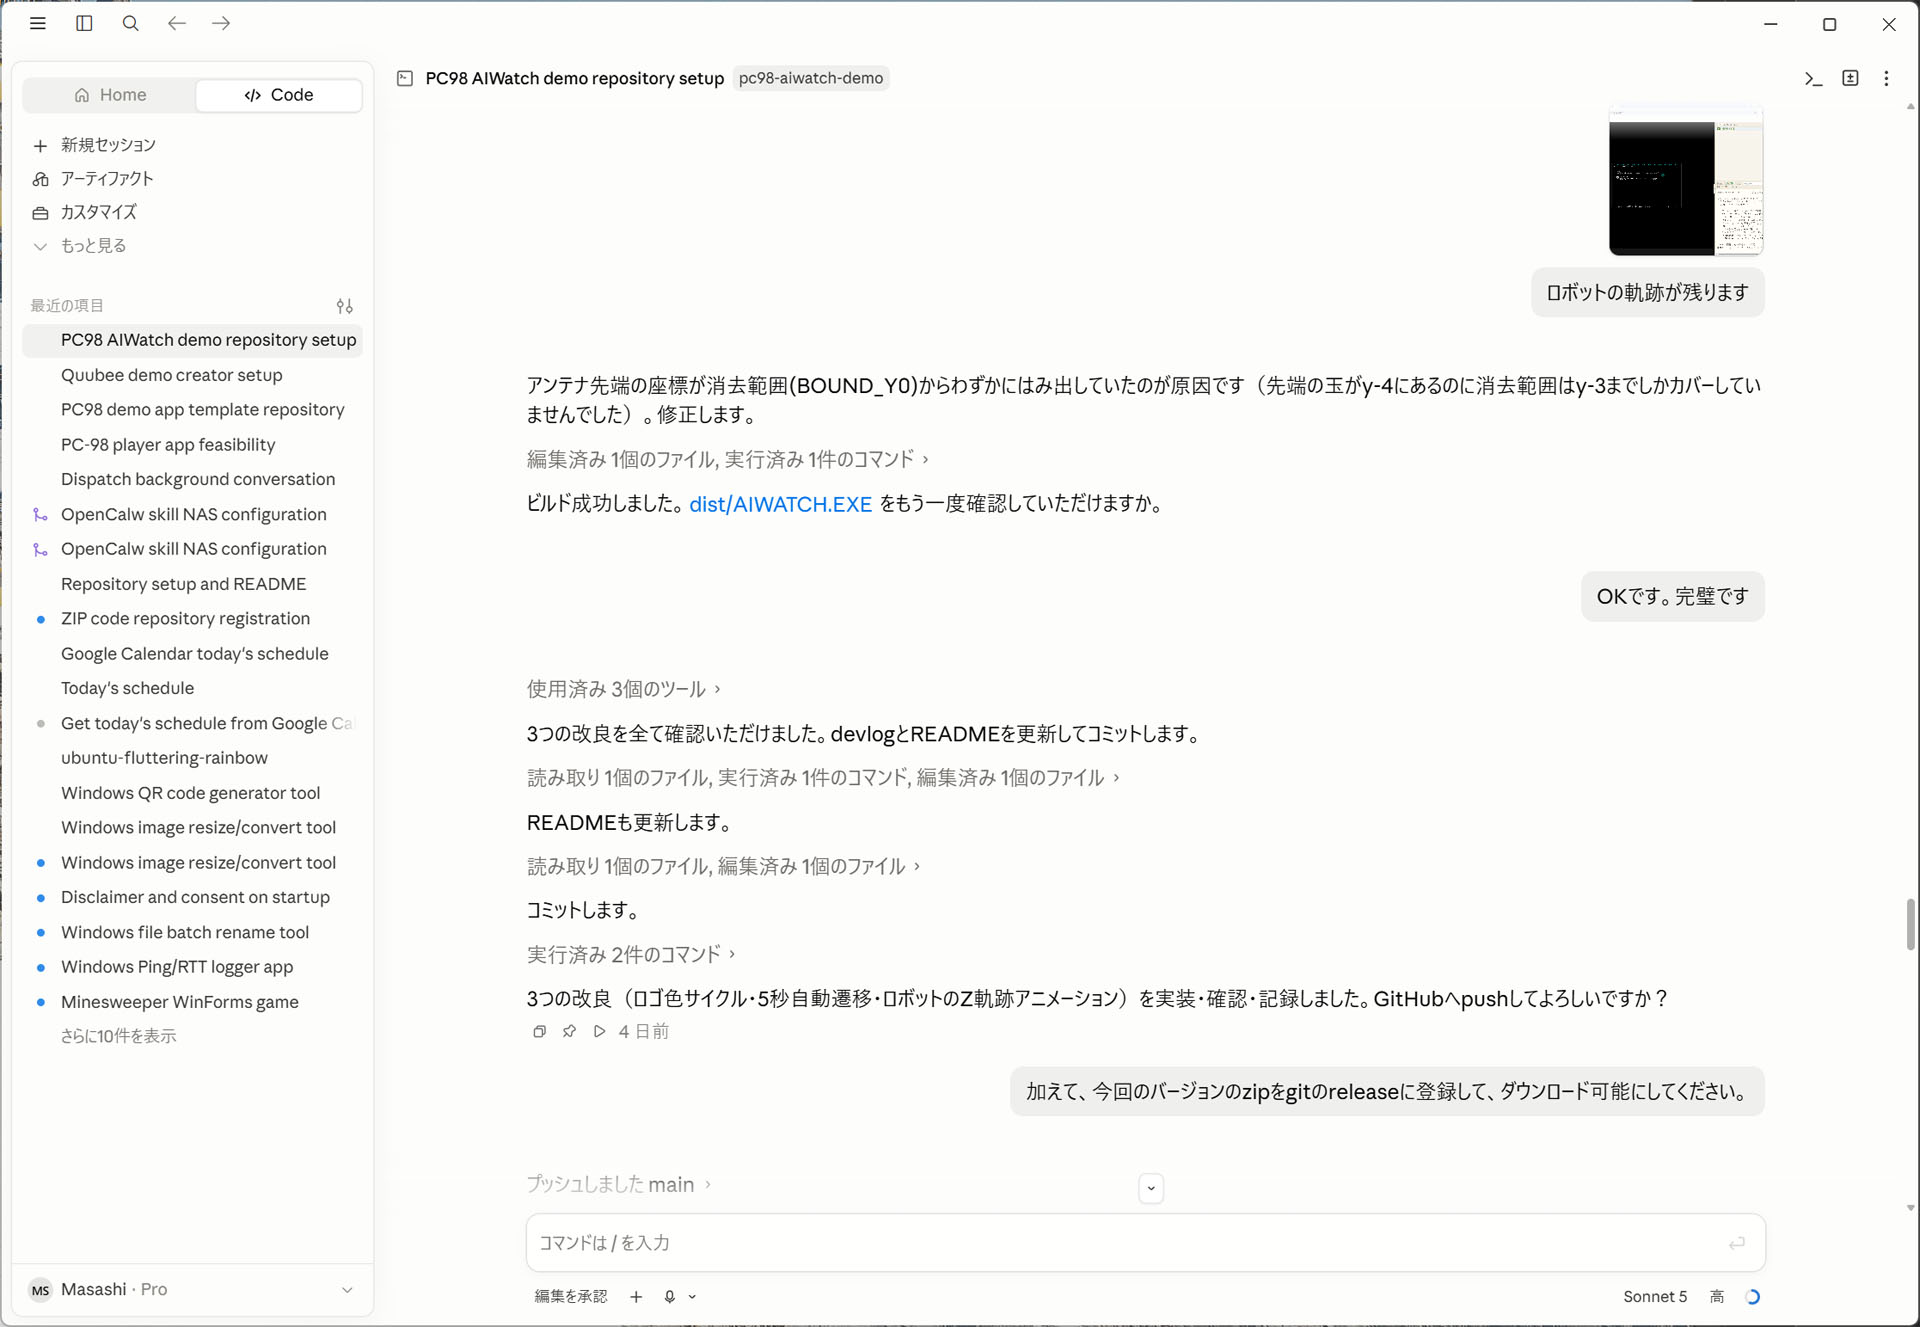Open Get today's schedule from Google session
Viewport: 1920px width, 1327px height.
pos(194,723)
